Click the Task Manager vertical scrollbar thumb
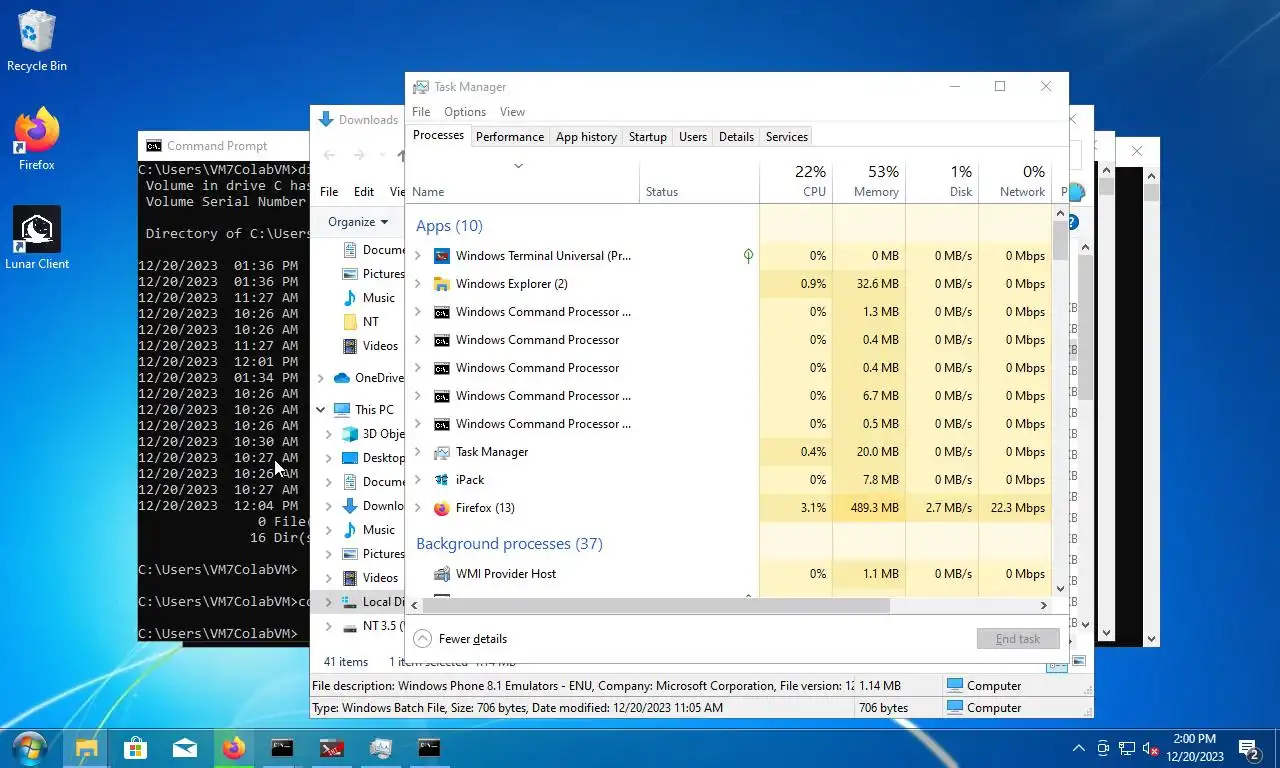Screen dimensions: 1280x768 [x=1060, y=241]
